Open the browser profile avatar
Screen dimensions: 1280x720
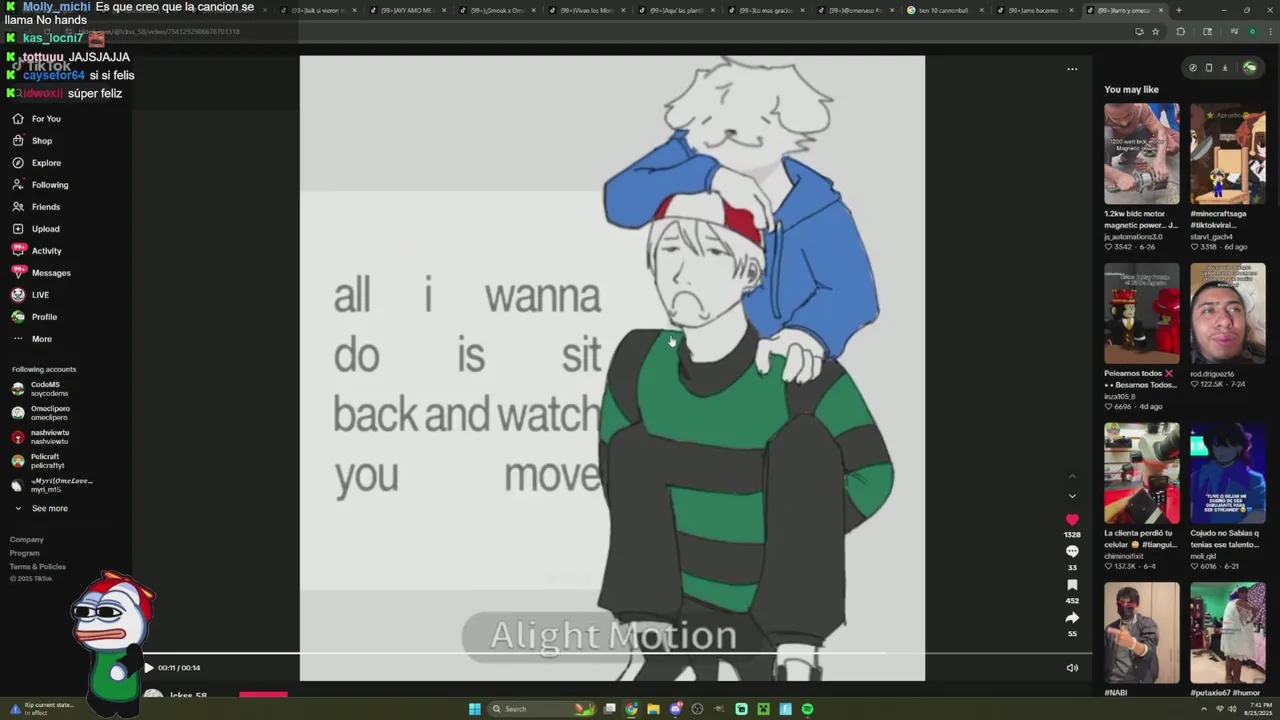pyautogui.click(x=1252, y=31)
